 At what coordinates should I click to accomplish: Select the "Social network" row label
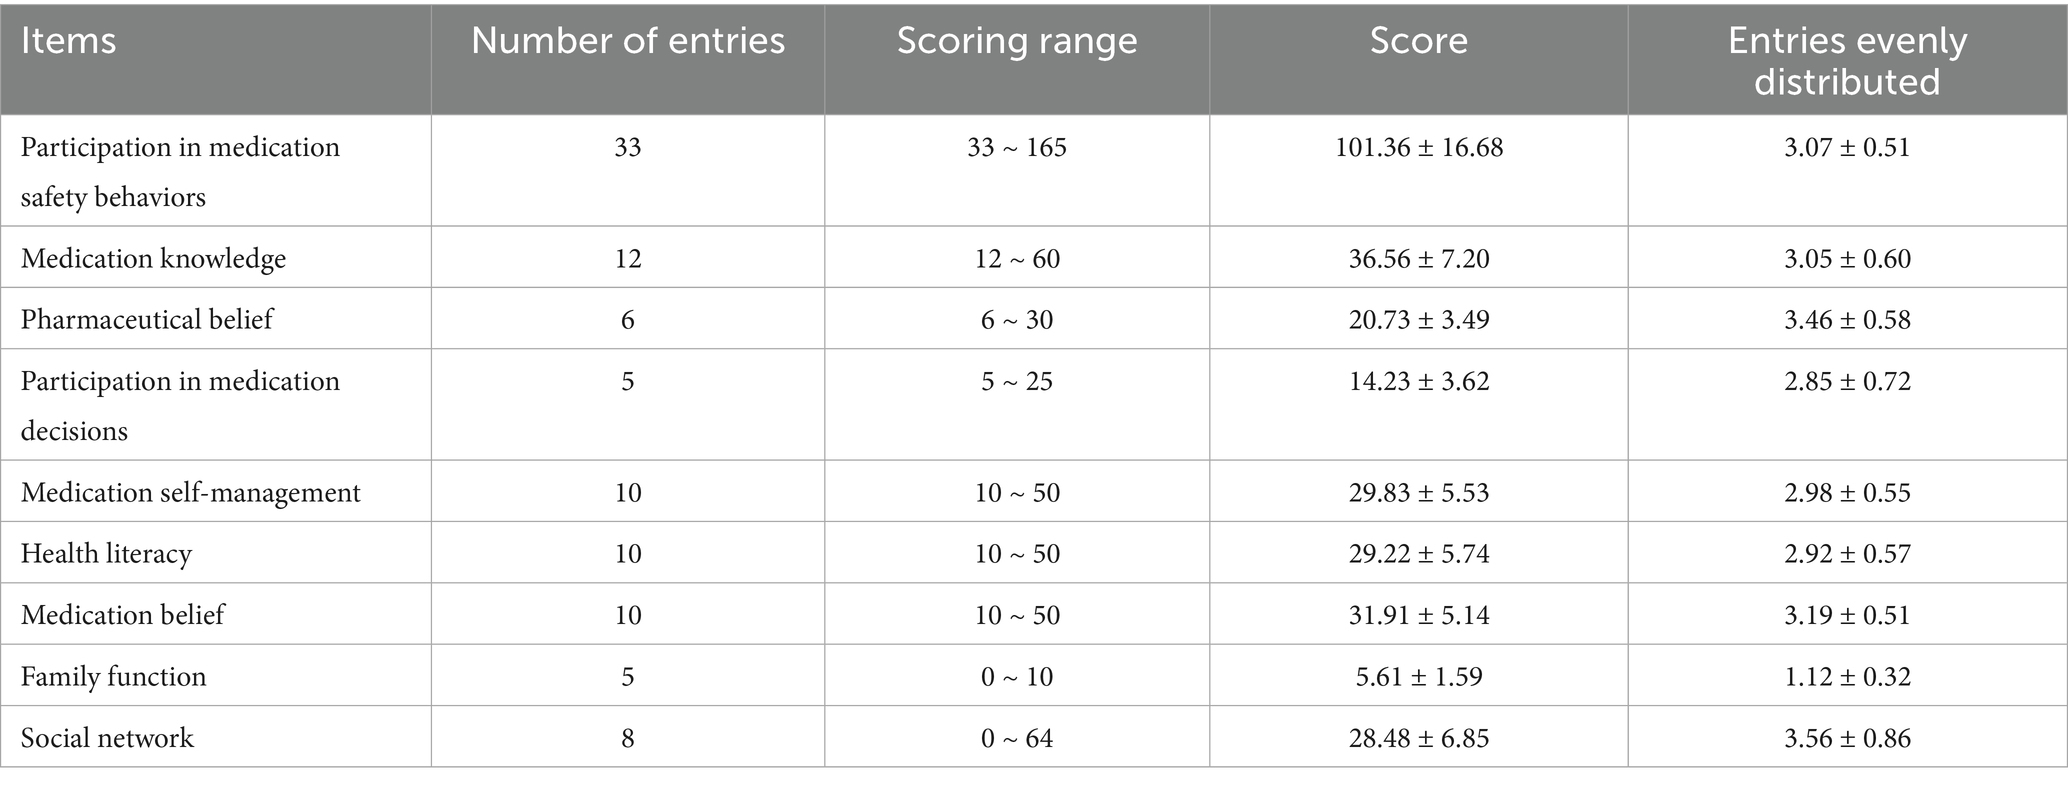pyautogui.click(x=107, y=738)
